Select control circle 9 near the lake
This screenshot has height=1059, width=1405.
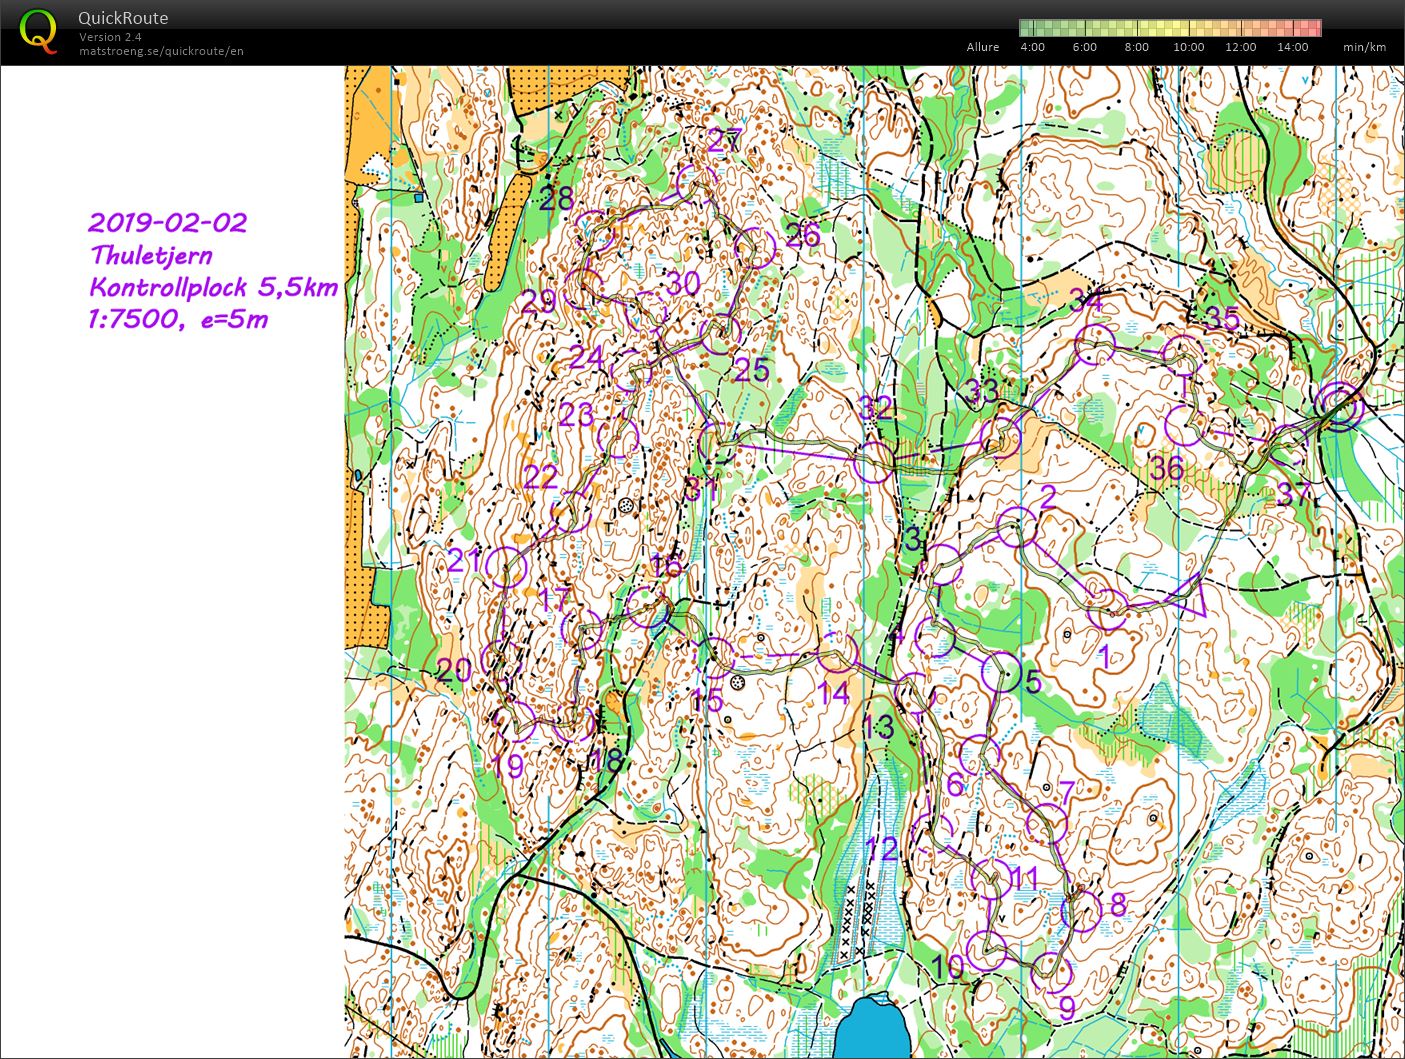coord(1050,969)
